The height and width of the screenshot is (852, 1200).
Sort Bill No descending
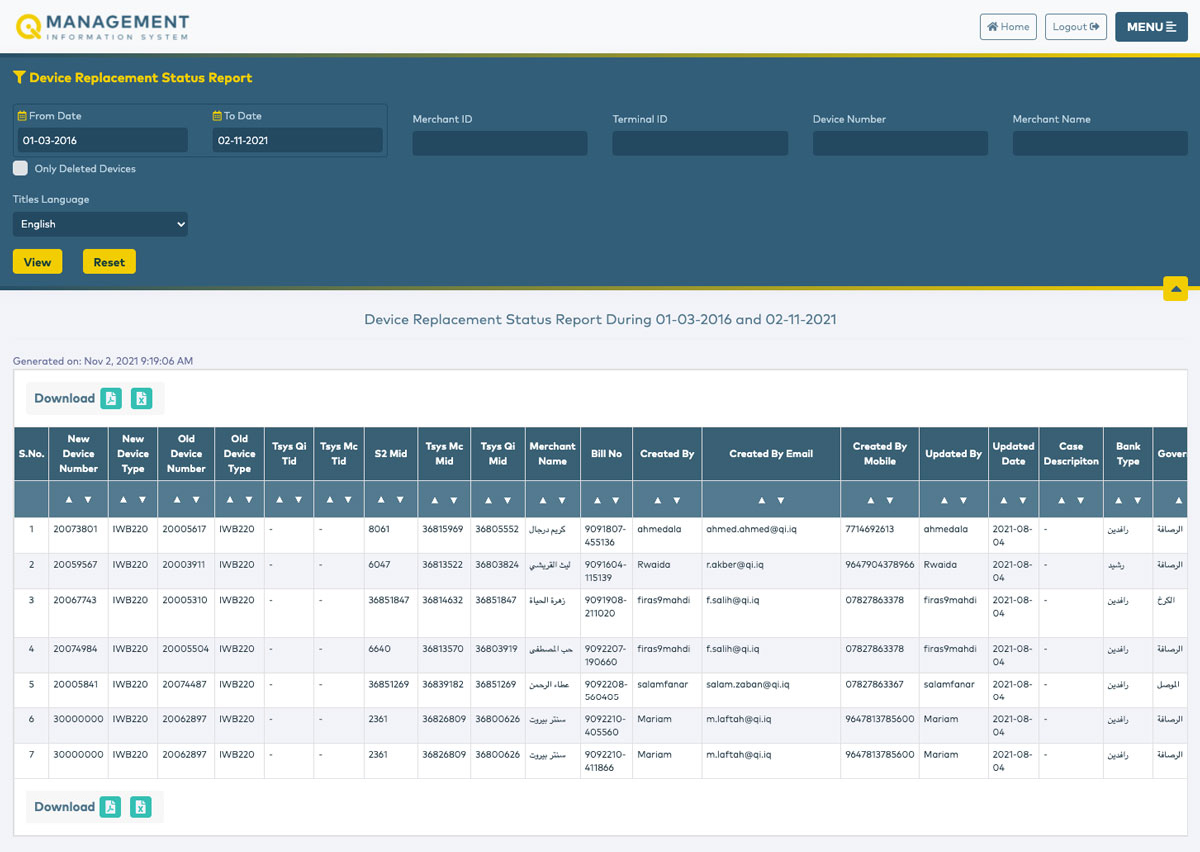coord(616,499)
